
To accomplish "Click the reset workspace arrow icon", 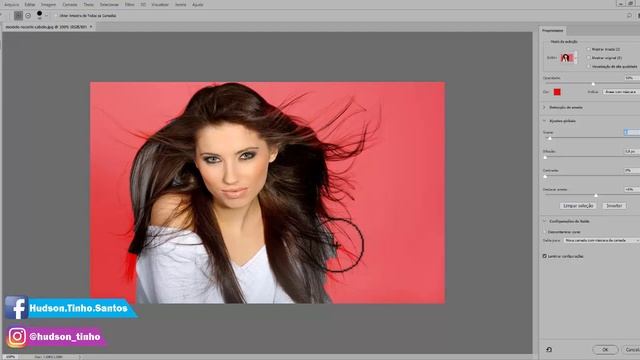I will coord(549,349).
